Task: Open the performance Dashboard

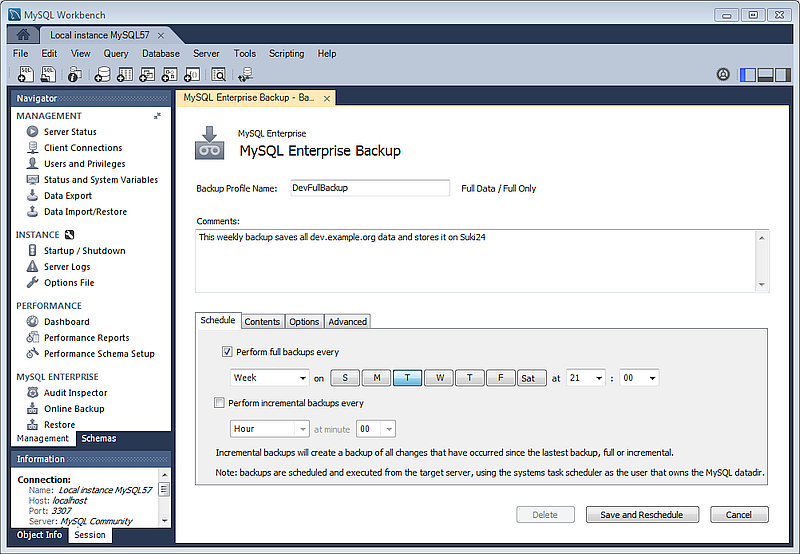Action: 66,321
